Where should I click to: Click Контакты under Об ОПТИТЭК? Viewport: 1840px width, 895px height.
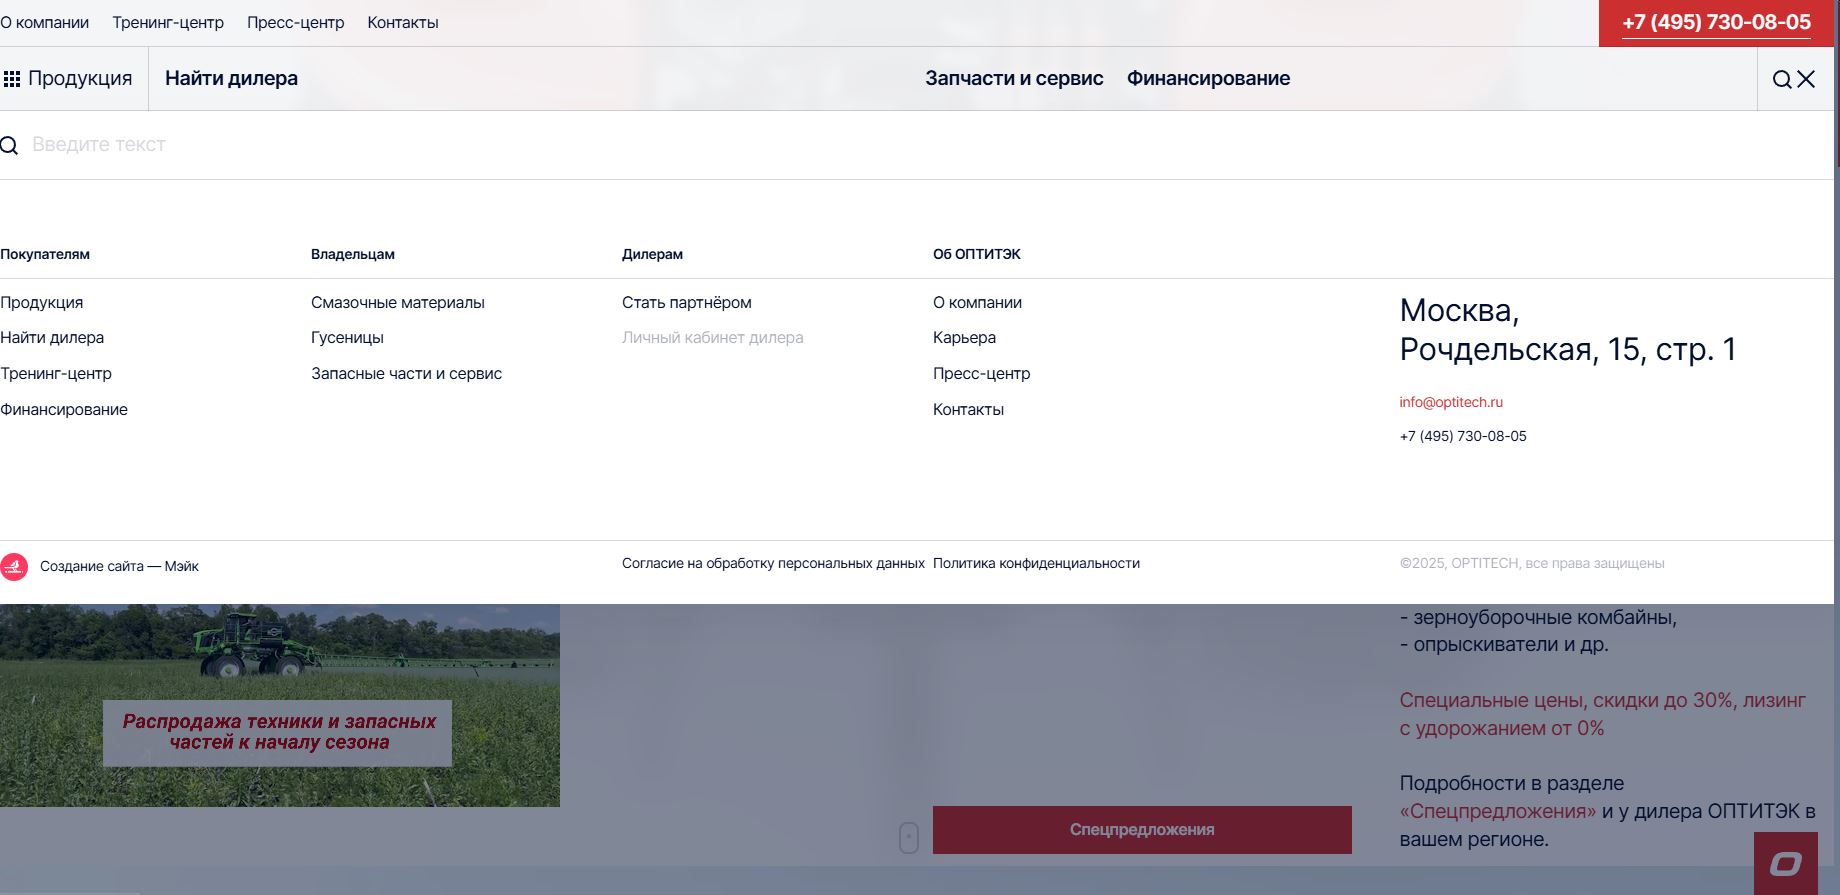968,409
